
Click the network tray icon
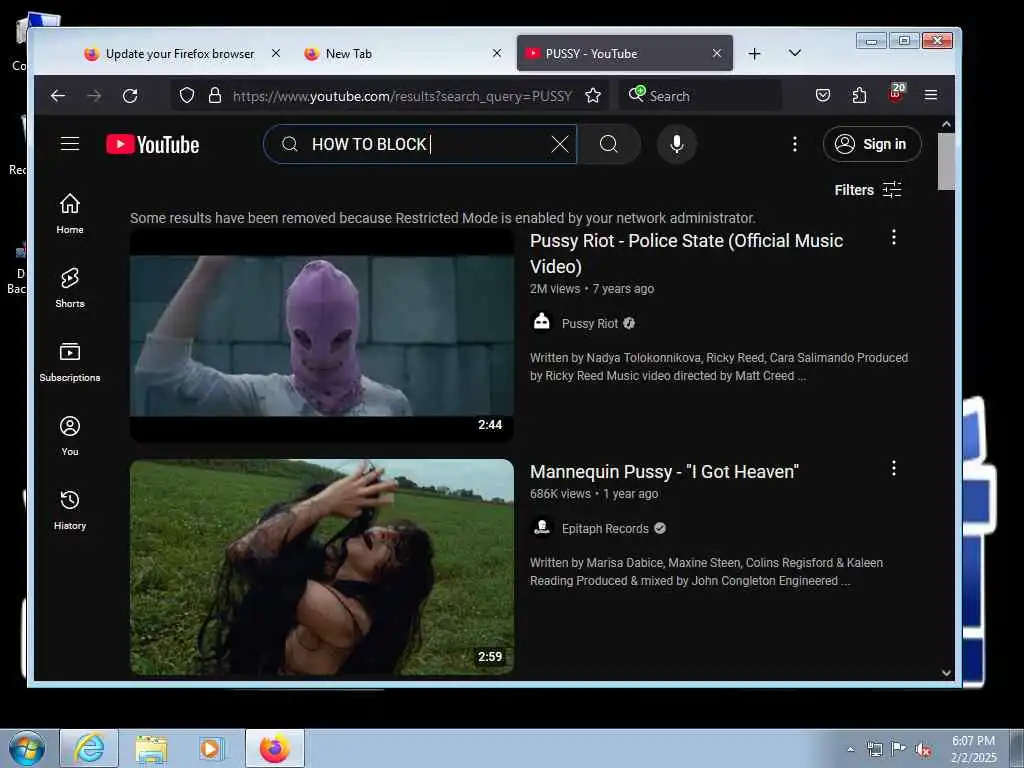pyautogui.click(x=874, y=750)
